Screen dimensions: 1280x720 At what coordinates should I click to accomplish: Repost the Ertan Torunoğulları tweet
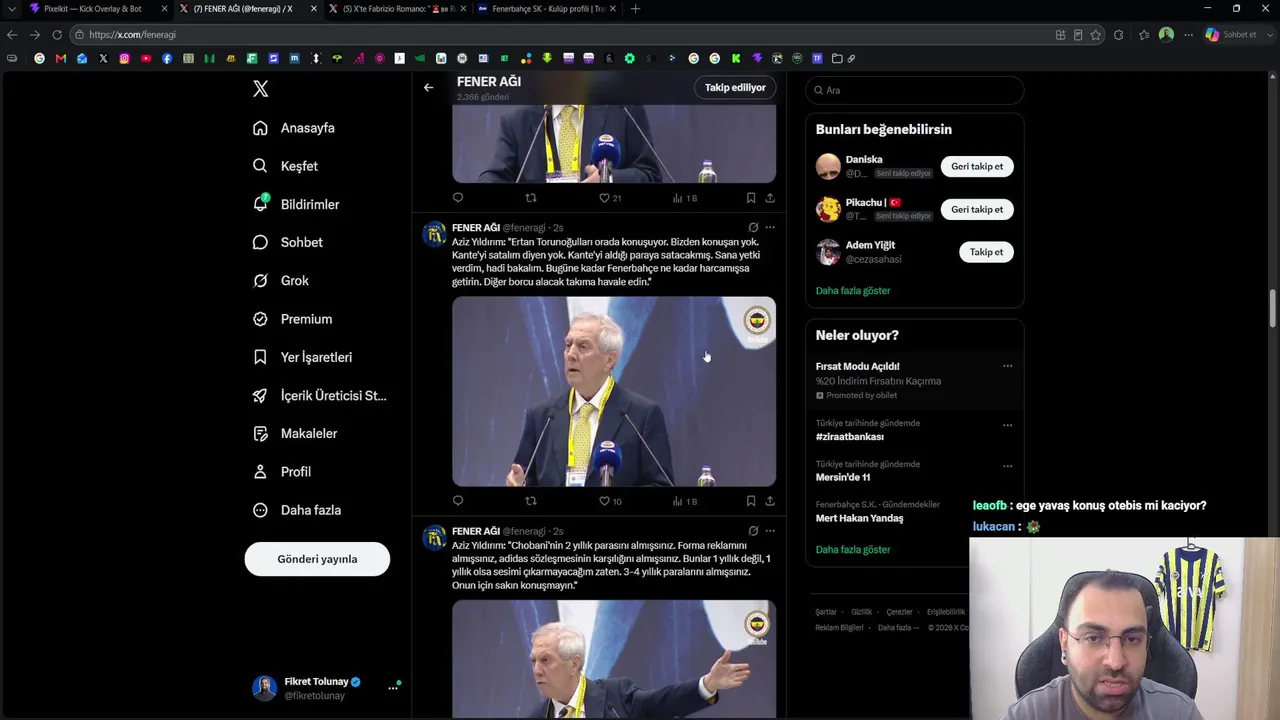[x=531, y=501]
